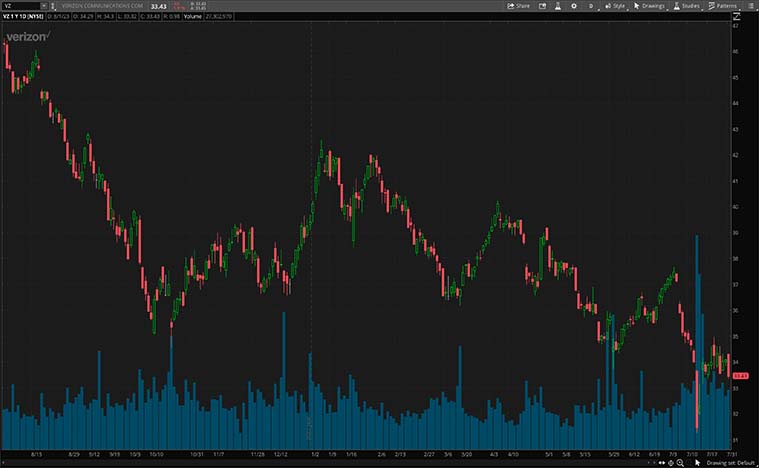Click the Verizon Communications company name text
The width and height of the screenshot is (759, 468).
click(x=102, y=6)
